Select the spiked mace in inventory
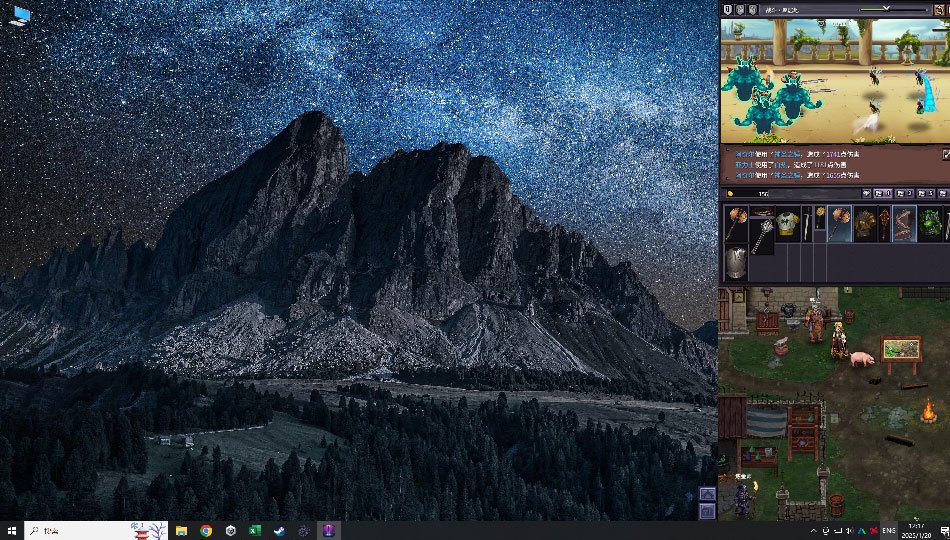The image size is (950, 540). (762, 238)
